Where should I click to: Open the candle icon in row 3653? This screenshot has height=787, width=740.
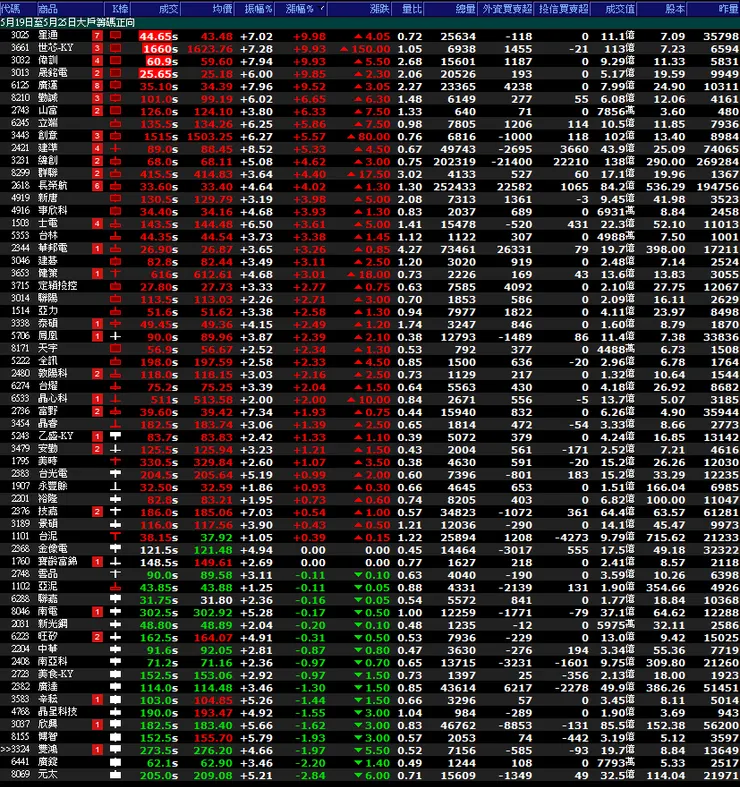(x=115, y=274)
